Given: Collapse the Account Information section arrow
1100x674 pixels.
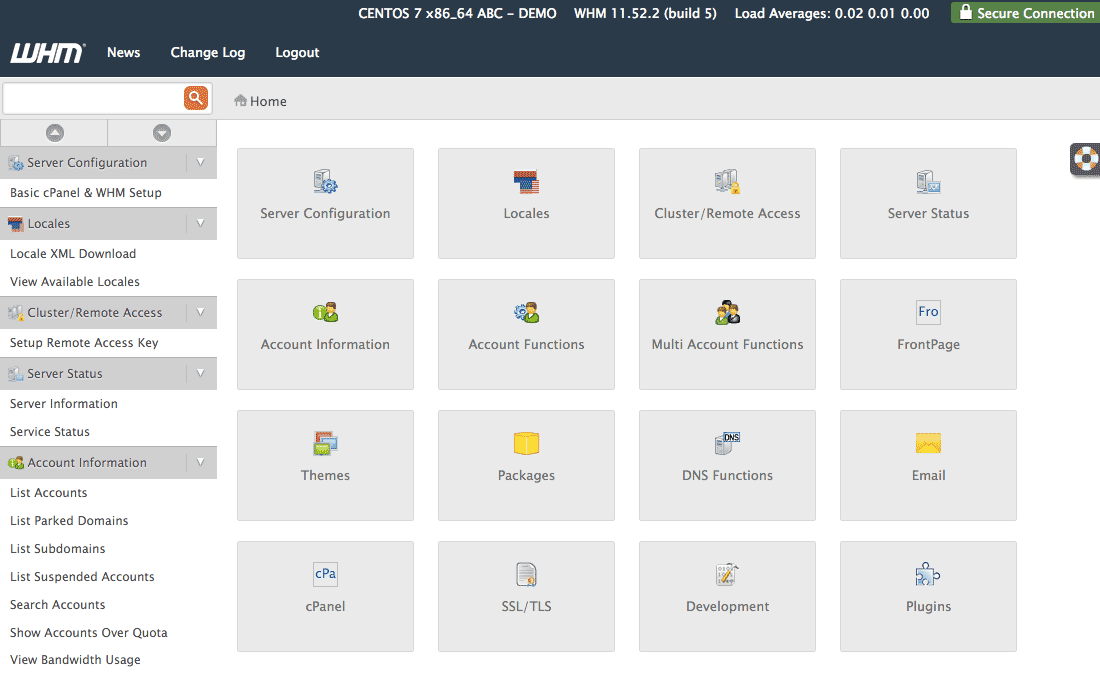Looking at the screenshot, I should pyautogui.click(x=201, y=463).
